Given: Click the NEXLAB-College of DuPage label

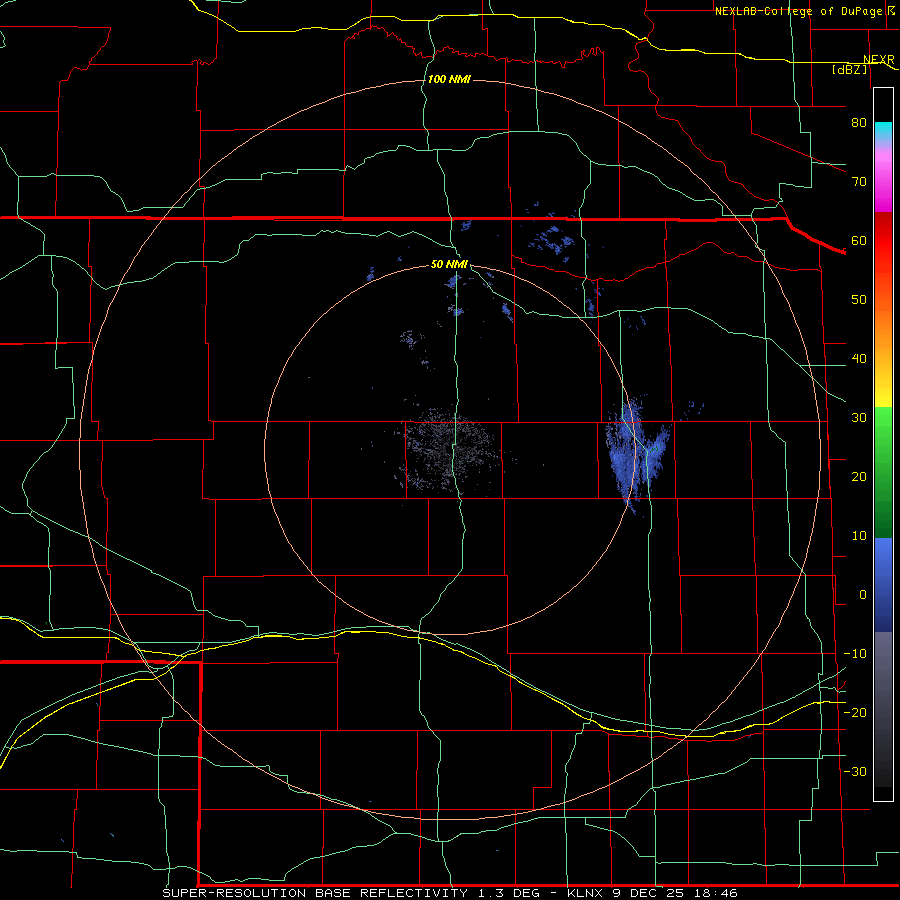Looking at the screenshot, I should pyautogui.click(x=798, y=11).
